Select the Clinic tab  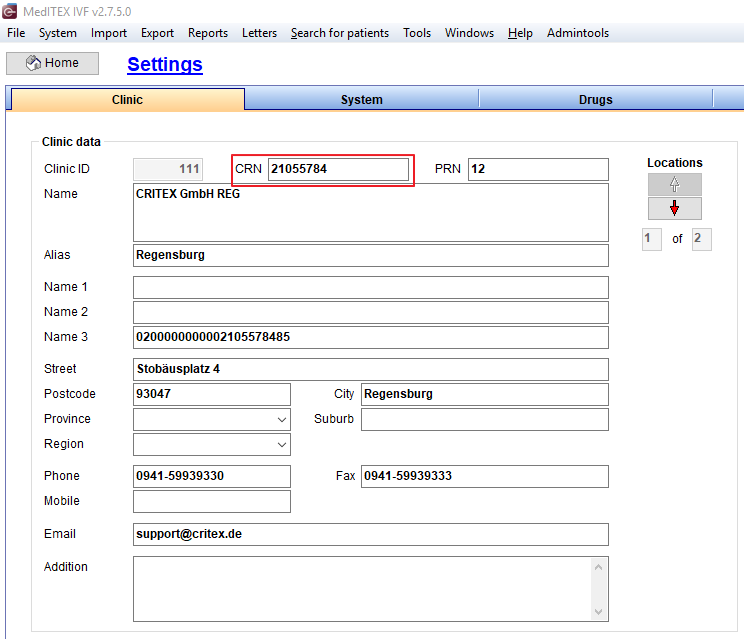[127, 100]
